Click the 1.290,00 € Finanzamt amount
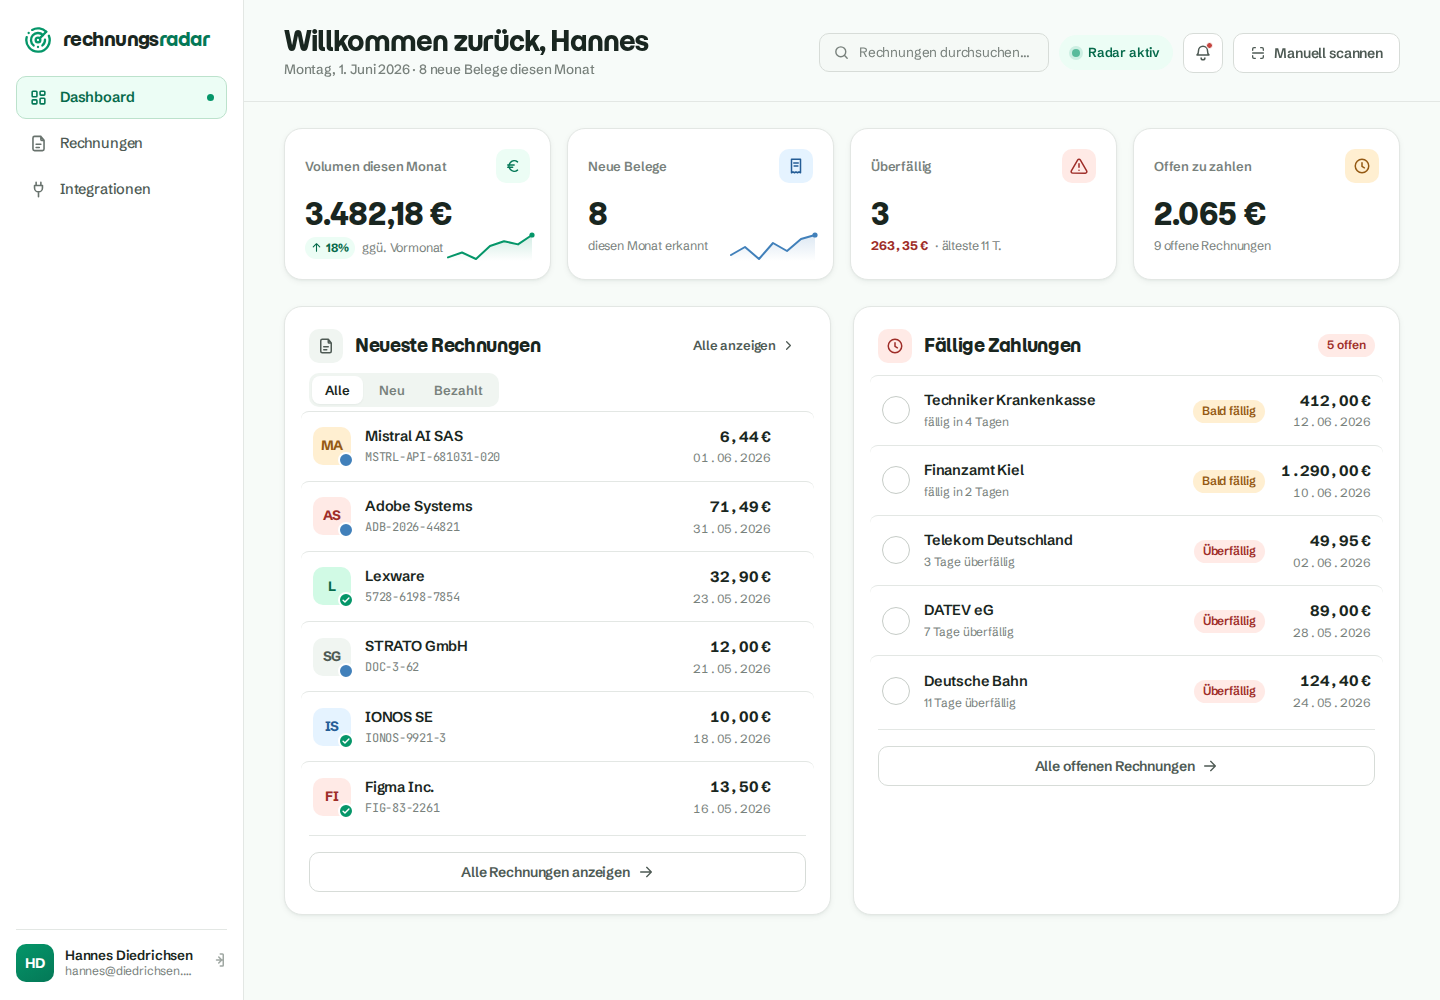 tap(1326, 471)
